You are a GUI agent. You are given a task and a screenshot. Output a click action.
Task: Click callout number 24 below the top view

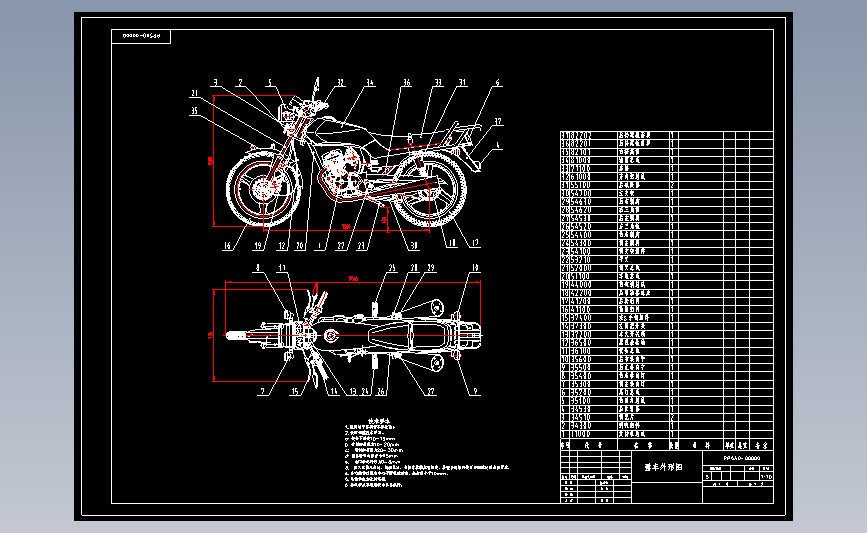[x=365, y=391]
